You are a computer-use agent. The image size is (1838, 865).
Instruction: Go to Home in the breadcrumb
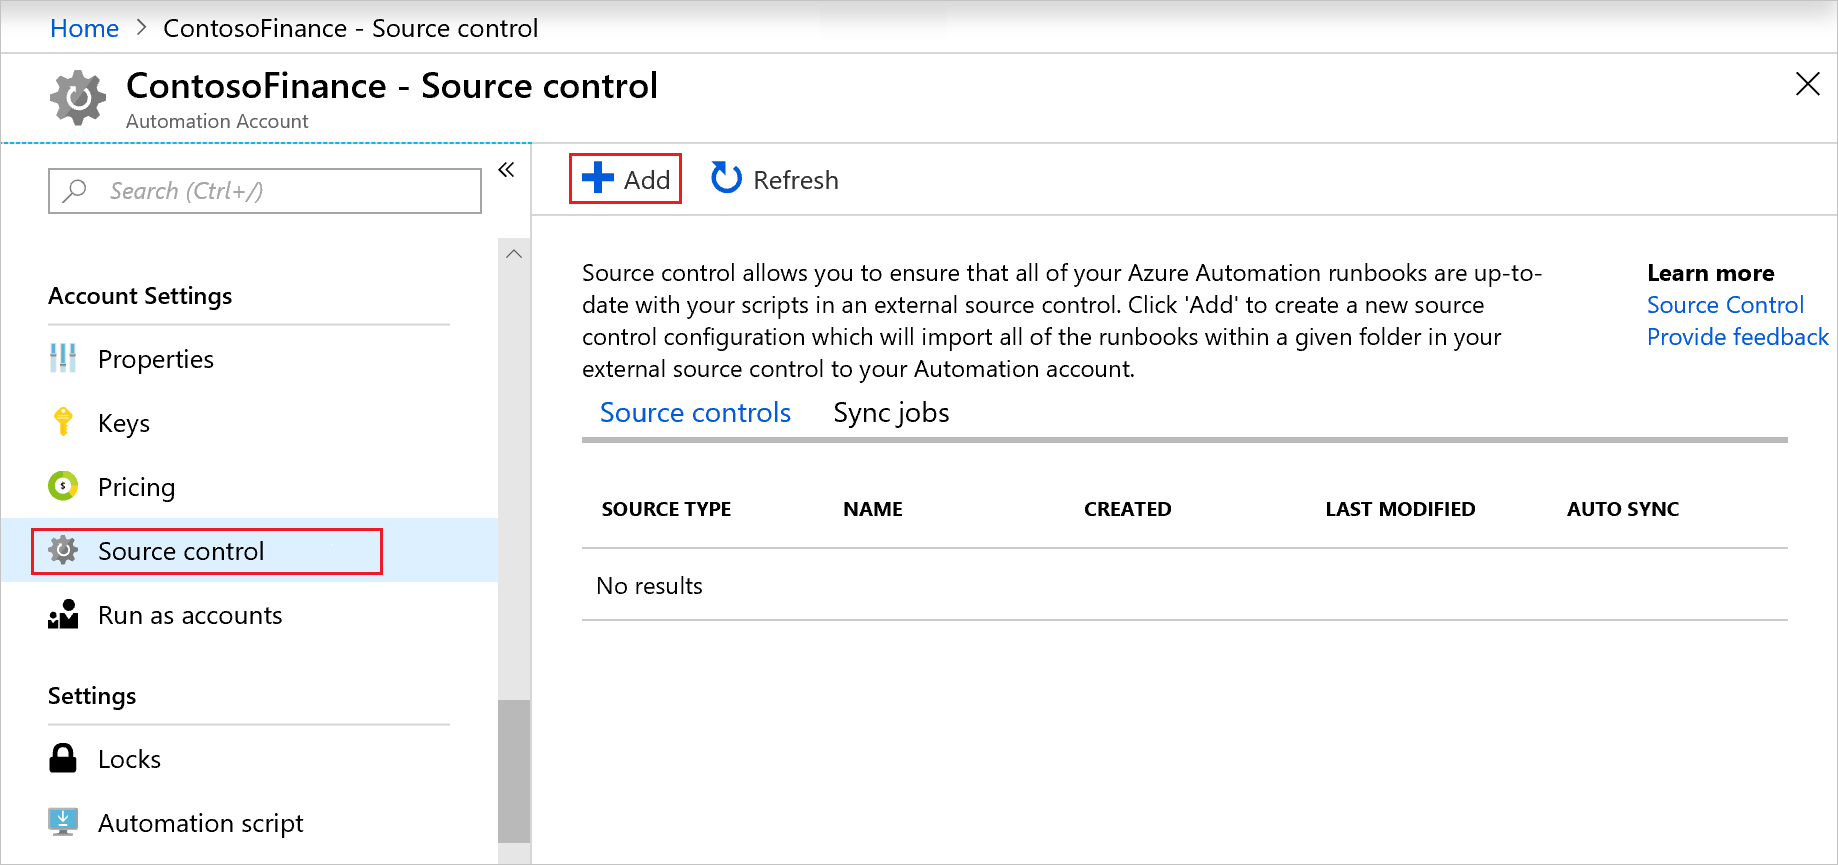[x=85, y=28]
